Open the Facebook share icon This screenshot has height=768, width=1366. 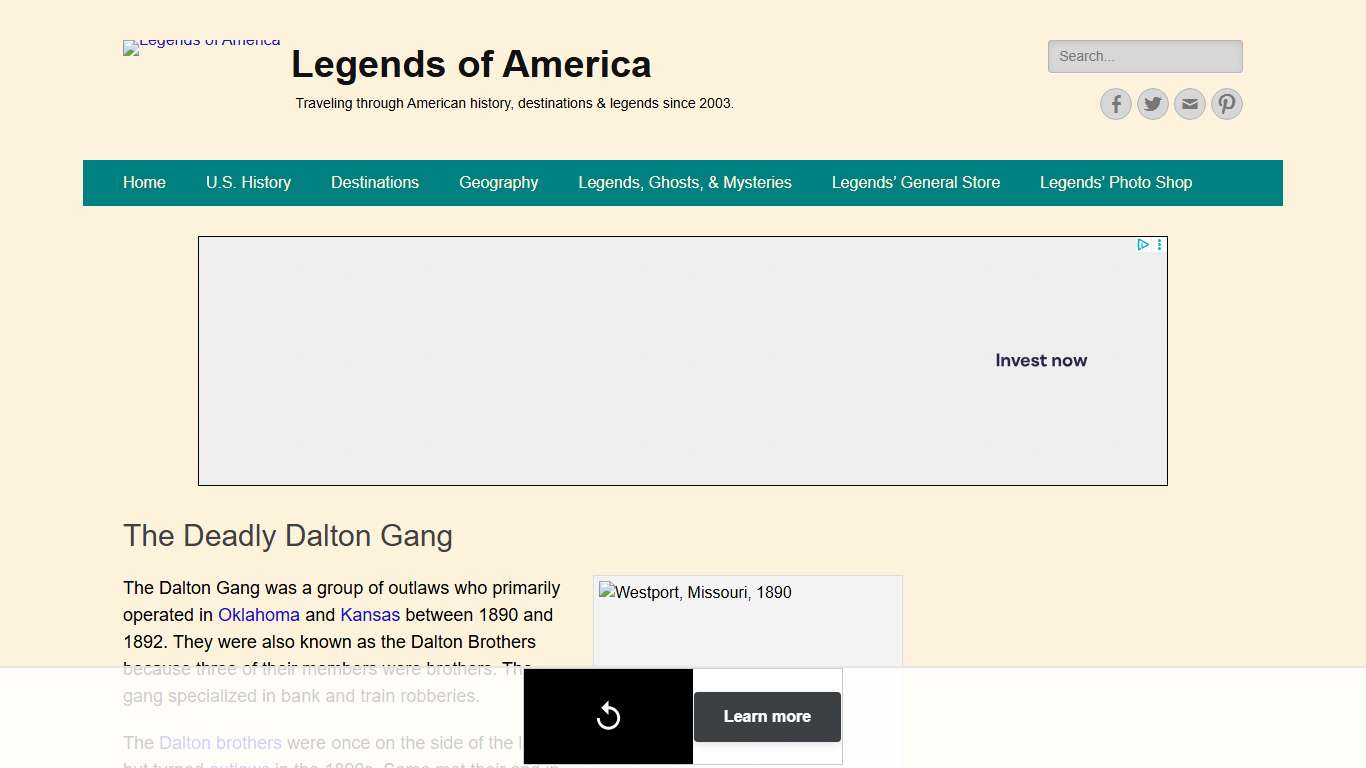1115,104
